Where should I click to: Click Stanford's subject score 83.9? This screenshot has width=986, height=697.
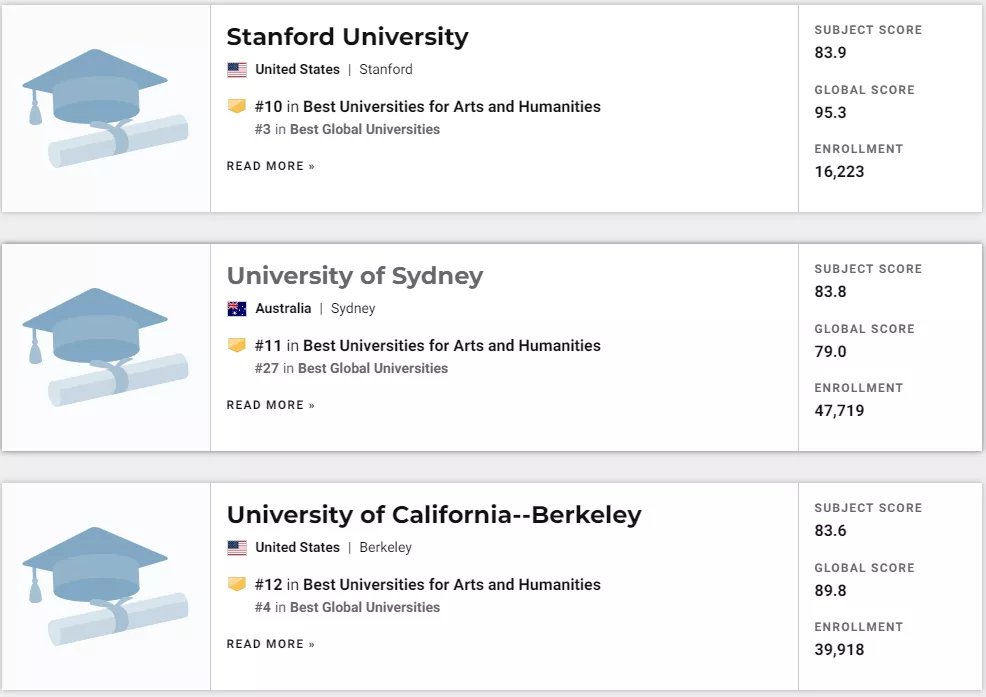click(x=830, y=53)
